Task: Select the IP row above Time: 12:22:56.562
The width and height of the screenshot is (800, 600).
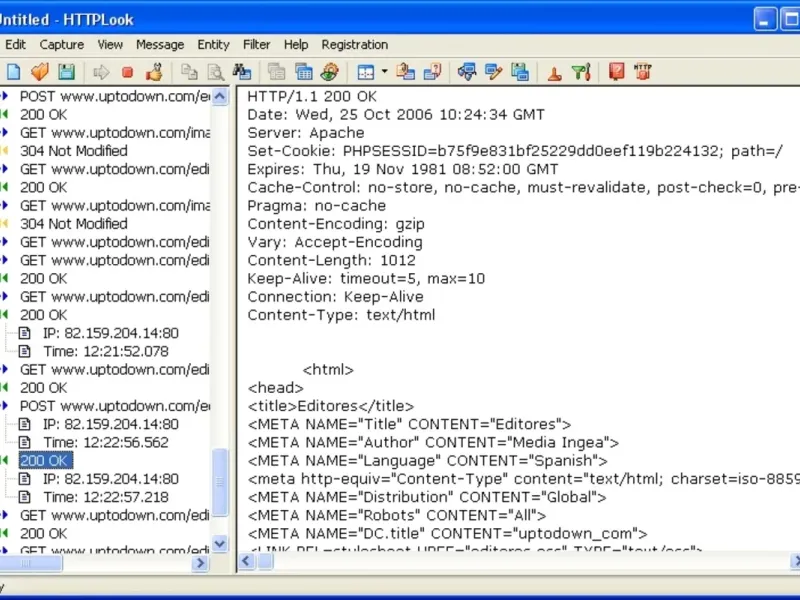Action: pos(111,424)
